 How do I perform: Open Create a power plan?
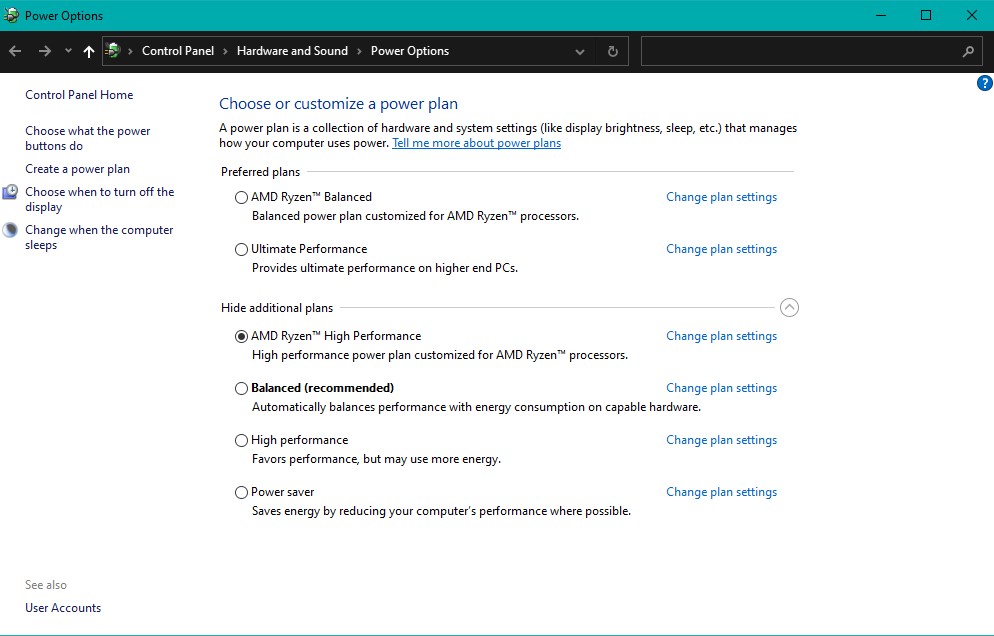pyautogui.click(x=77, y=169)
